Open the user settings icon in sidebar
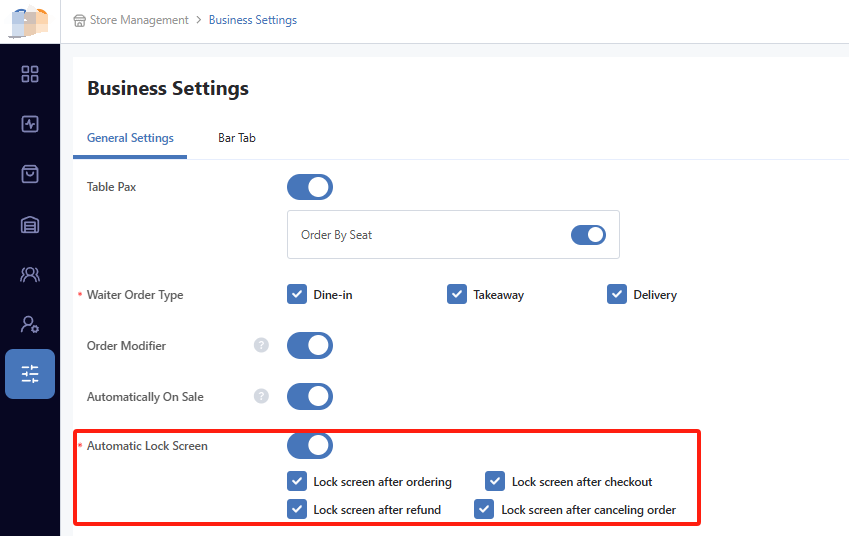The height and width of the screenshot is (536, 849). tap(30, 324)
